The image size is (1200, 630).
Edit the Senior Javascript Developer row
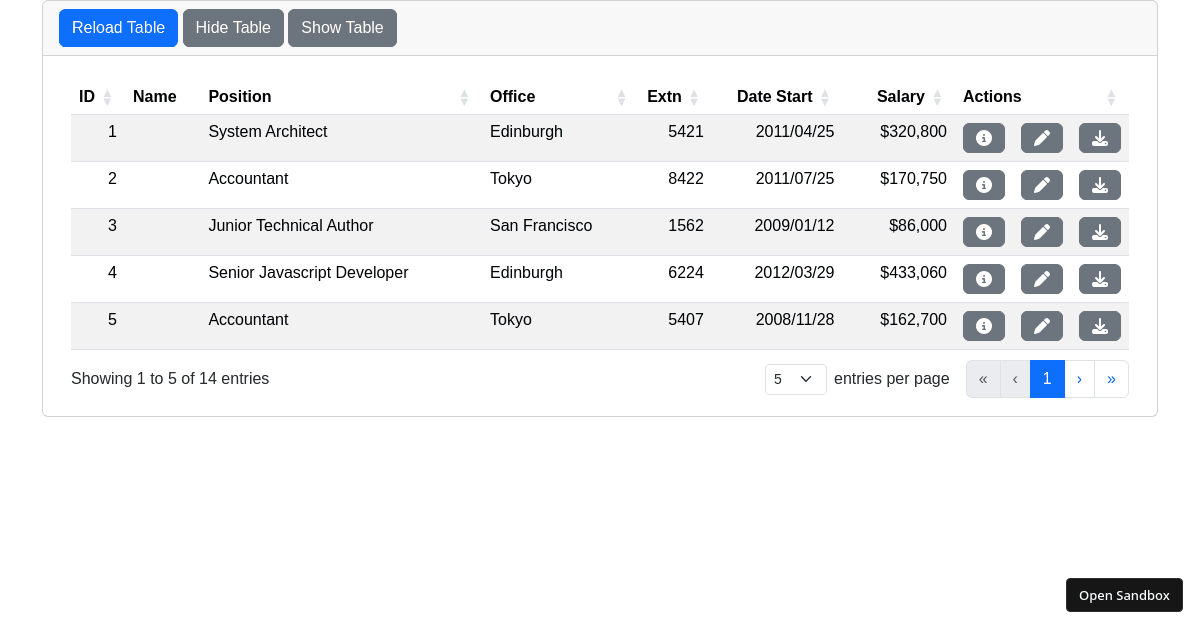click(x=1042, y=279)
